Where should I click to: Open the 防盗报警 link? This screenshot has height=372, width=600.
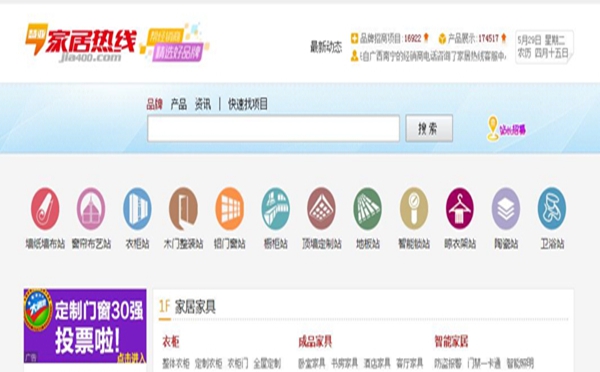tap(448, 363)
